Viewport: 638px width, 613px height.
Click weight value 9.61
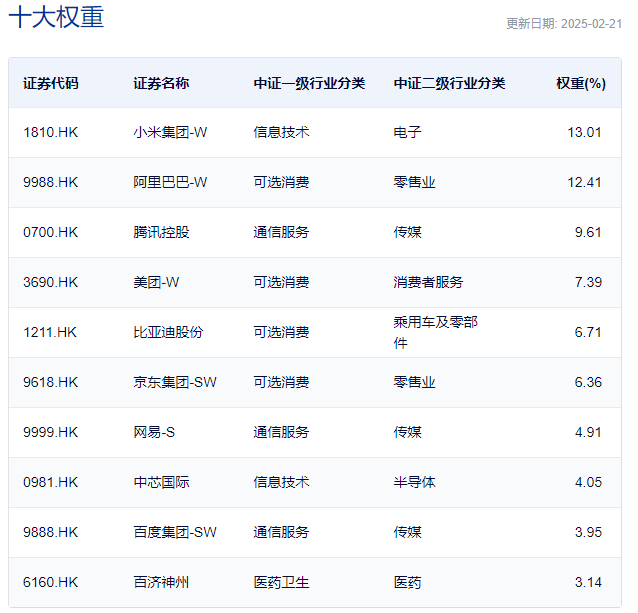pos(588,232)
